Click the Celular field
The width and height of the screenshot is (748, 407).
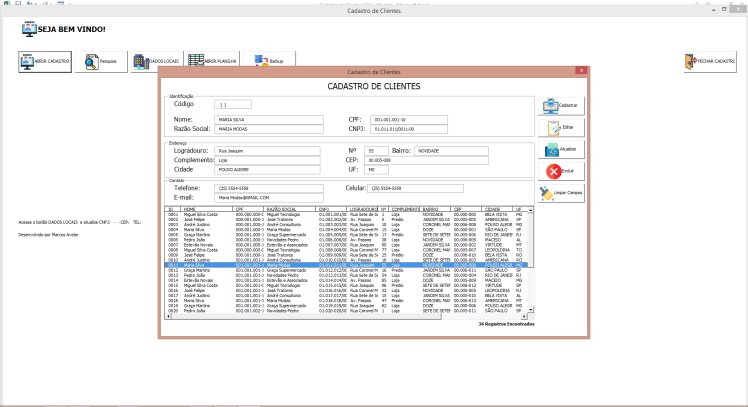click(x=416, y=188)
